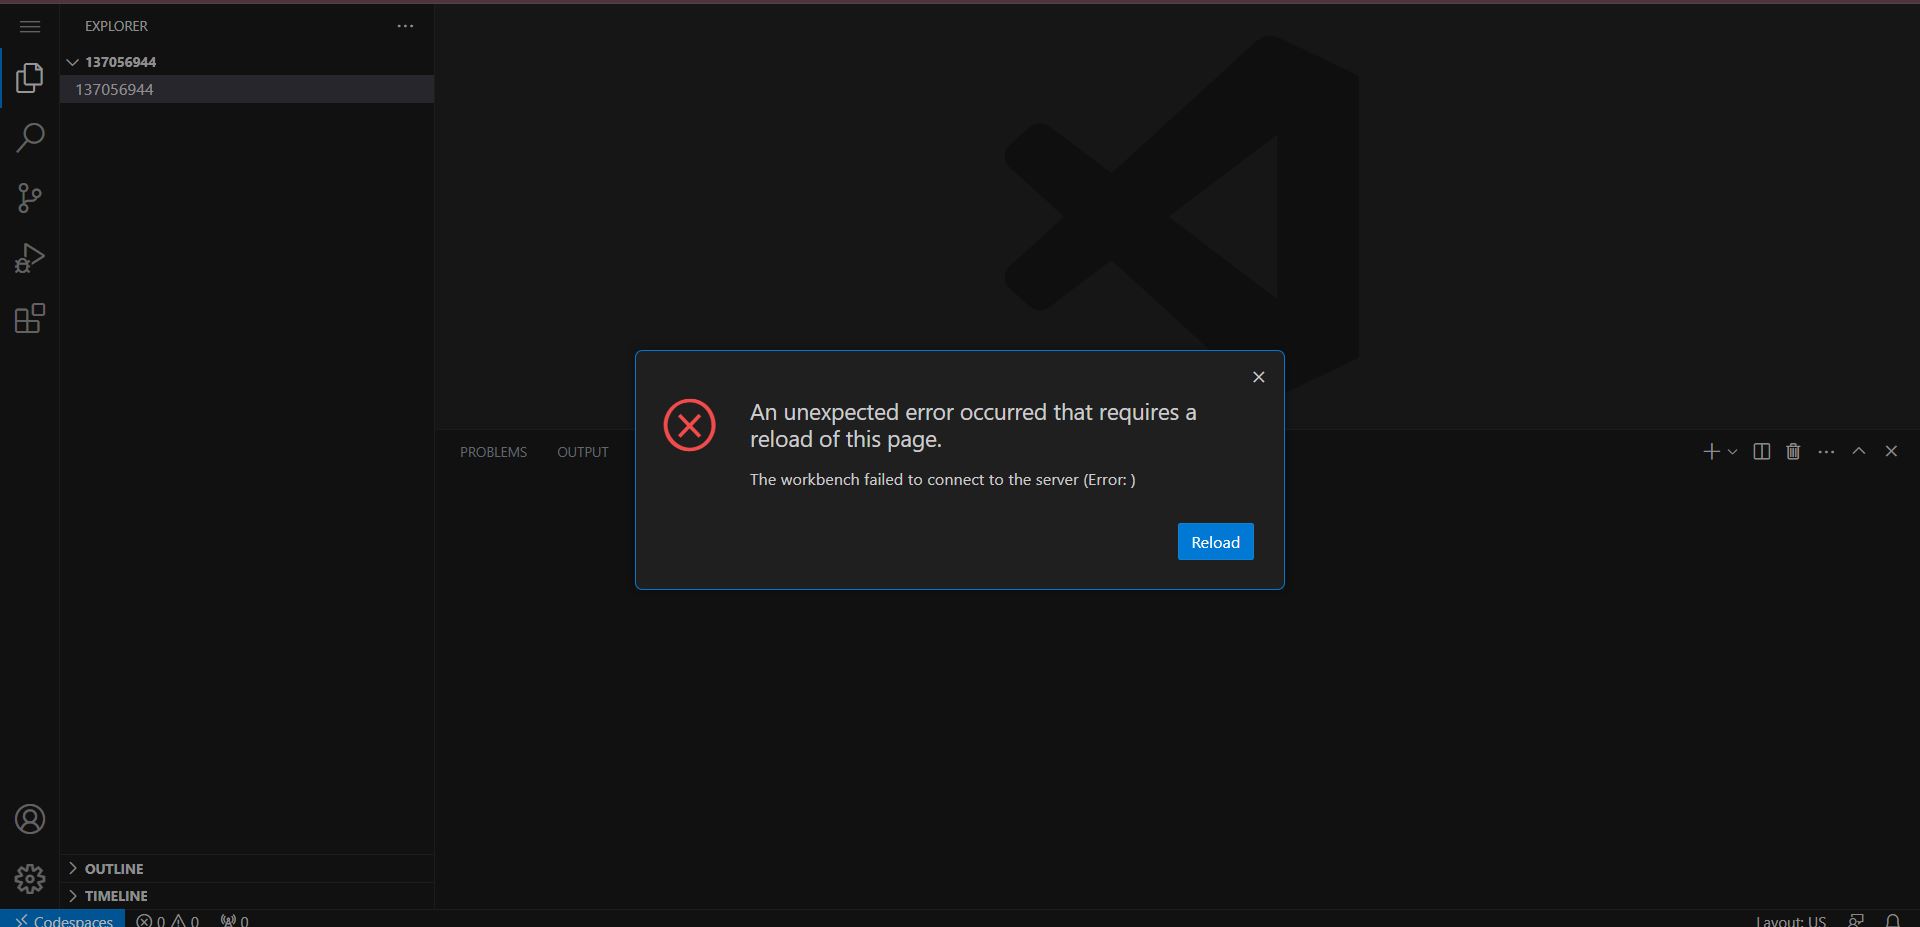Switch to the OUTPUT tab
Viewport: 1920px width, 927px height.
pos(582,451)
